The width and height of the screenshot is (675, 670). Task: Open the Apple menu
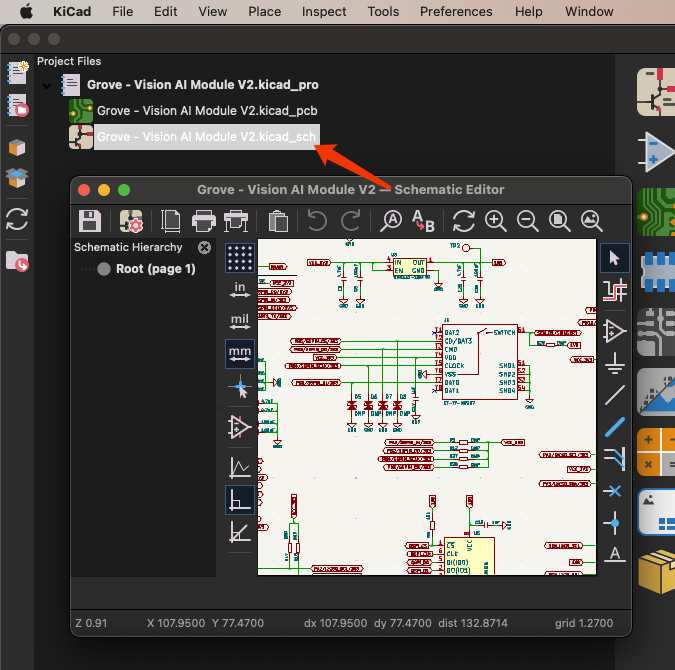click(x=26, y=12)
